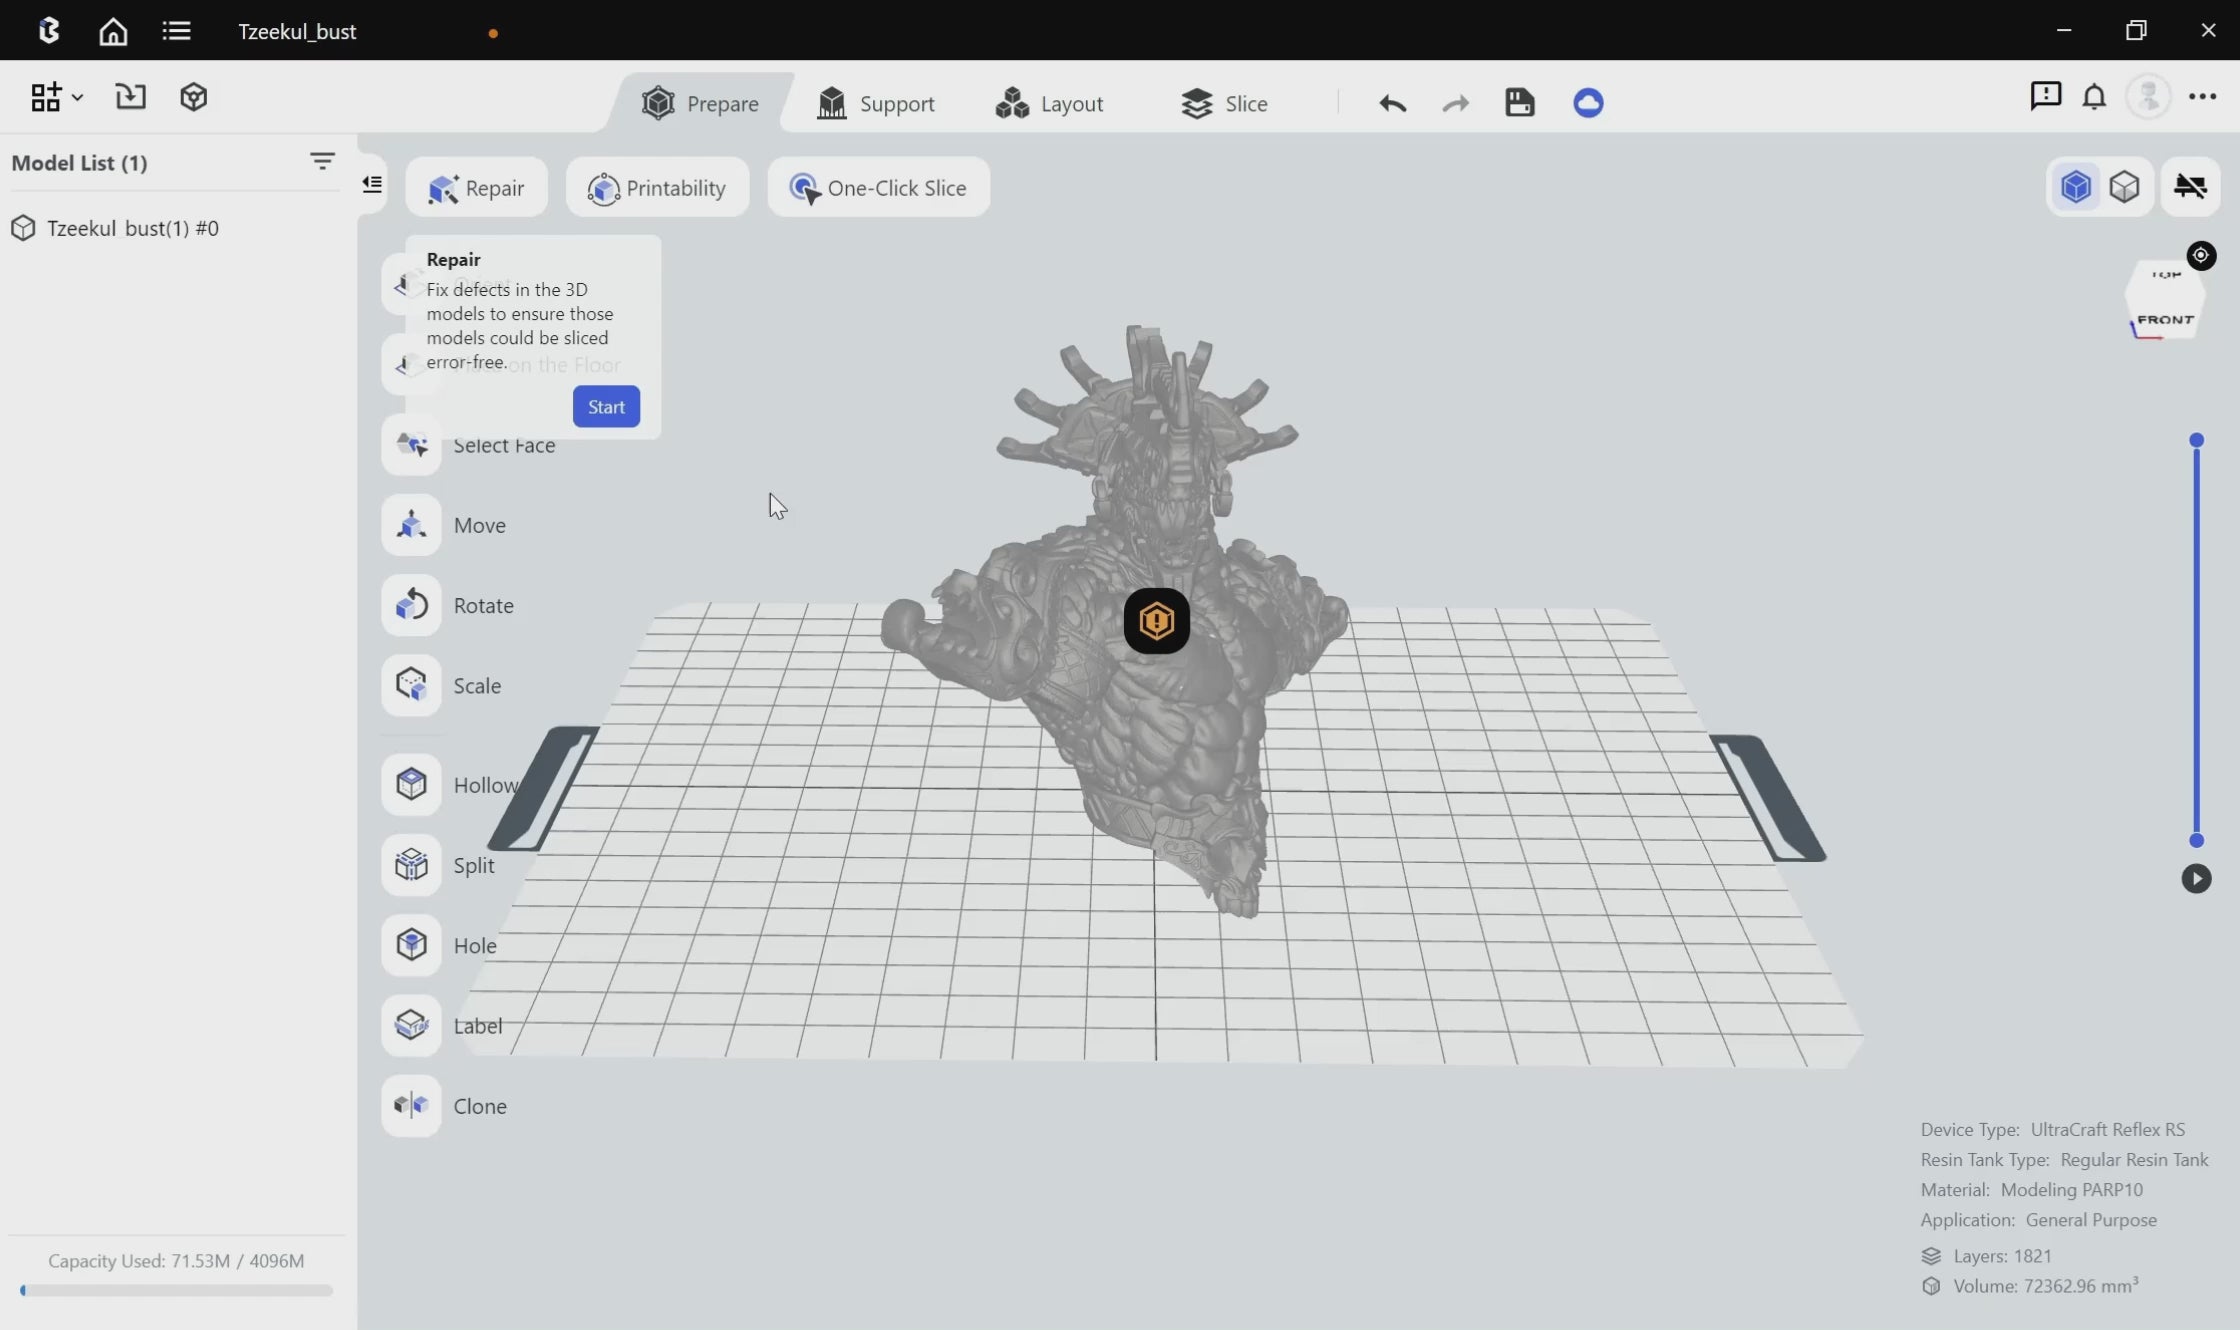The height and width of the screenshot is (1330, 2240).
Task: Click the model warning badge
Action: 1156,621
